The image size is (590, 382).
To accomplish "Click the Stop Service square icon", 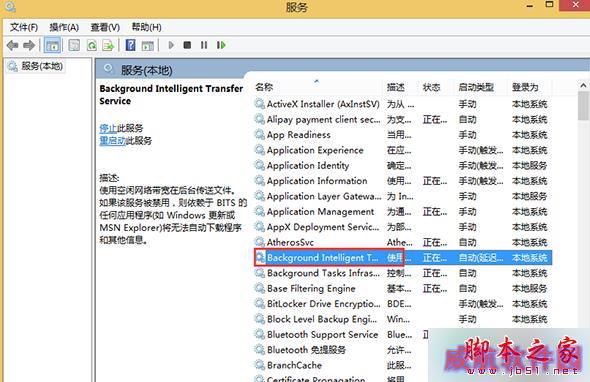I will 187,45.
